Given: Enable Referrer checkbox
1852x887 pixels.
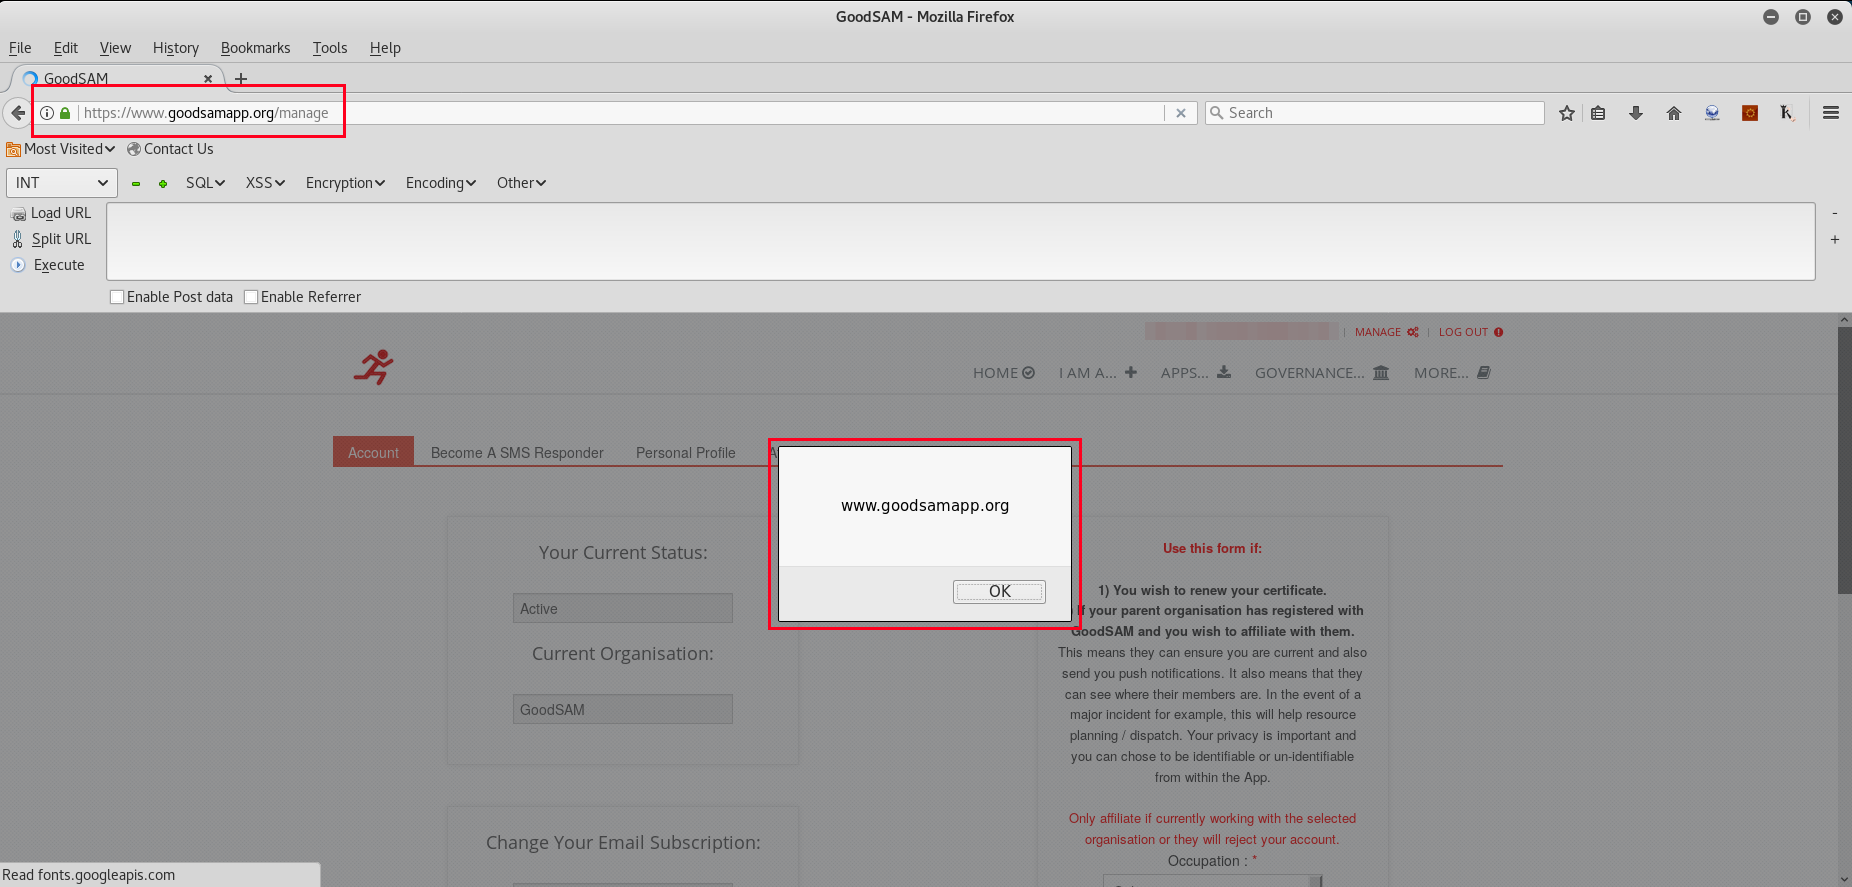Looking at the screenshot, I should (251, 297).
